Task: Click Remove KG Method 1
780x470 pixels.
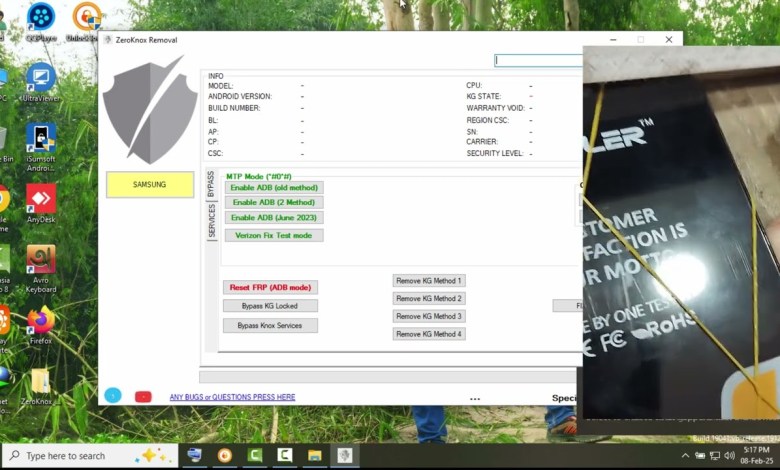Action: pos(429,281)
